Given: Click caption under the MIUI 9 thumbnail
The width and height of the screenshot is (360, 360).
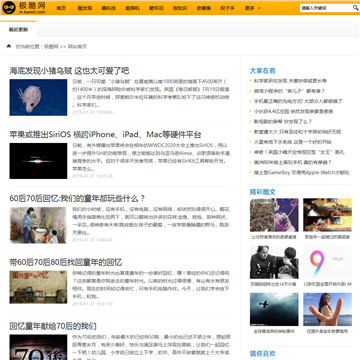Looking at the screenshot, I should click(327, 284).
